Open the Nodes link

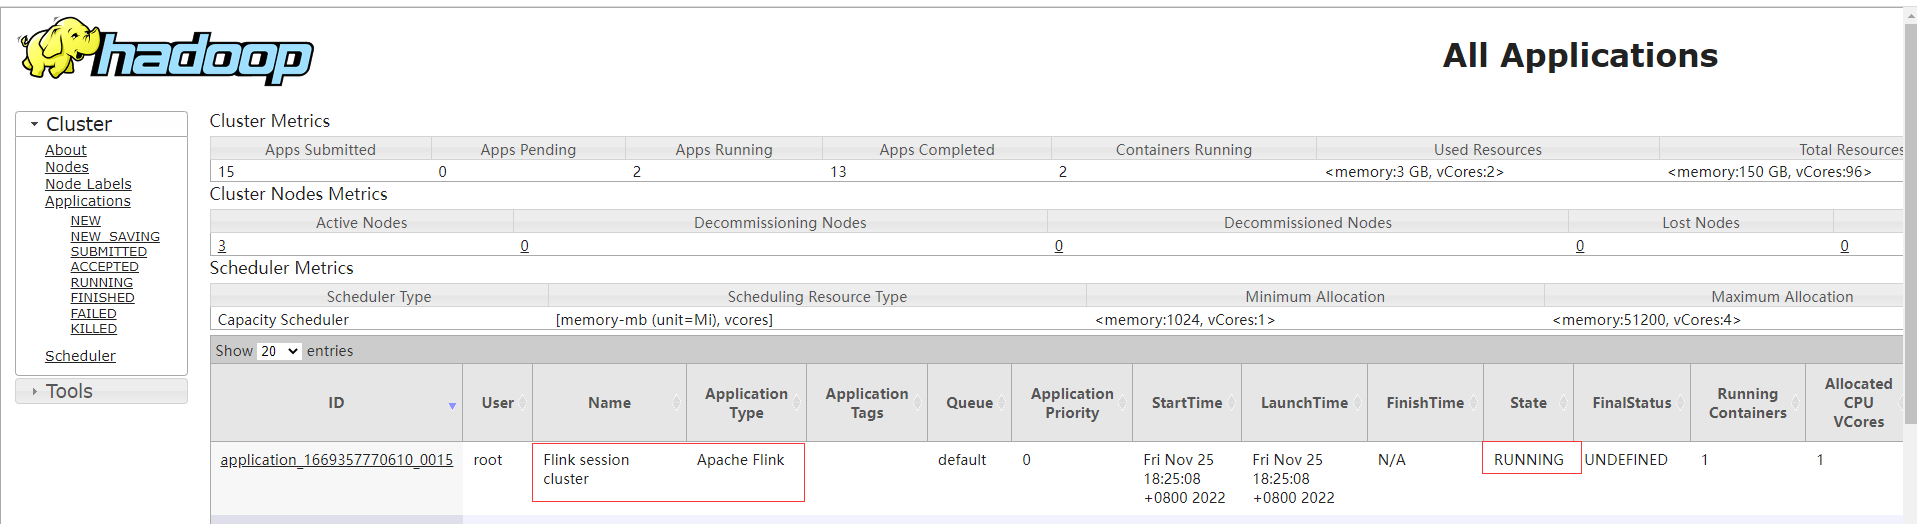pyautogui.click(x=66, y=167)
